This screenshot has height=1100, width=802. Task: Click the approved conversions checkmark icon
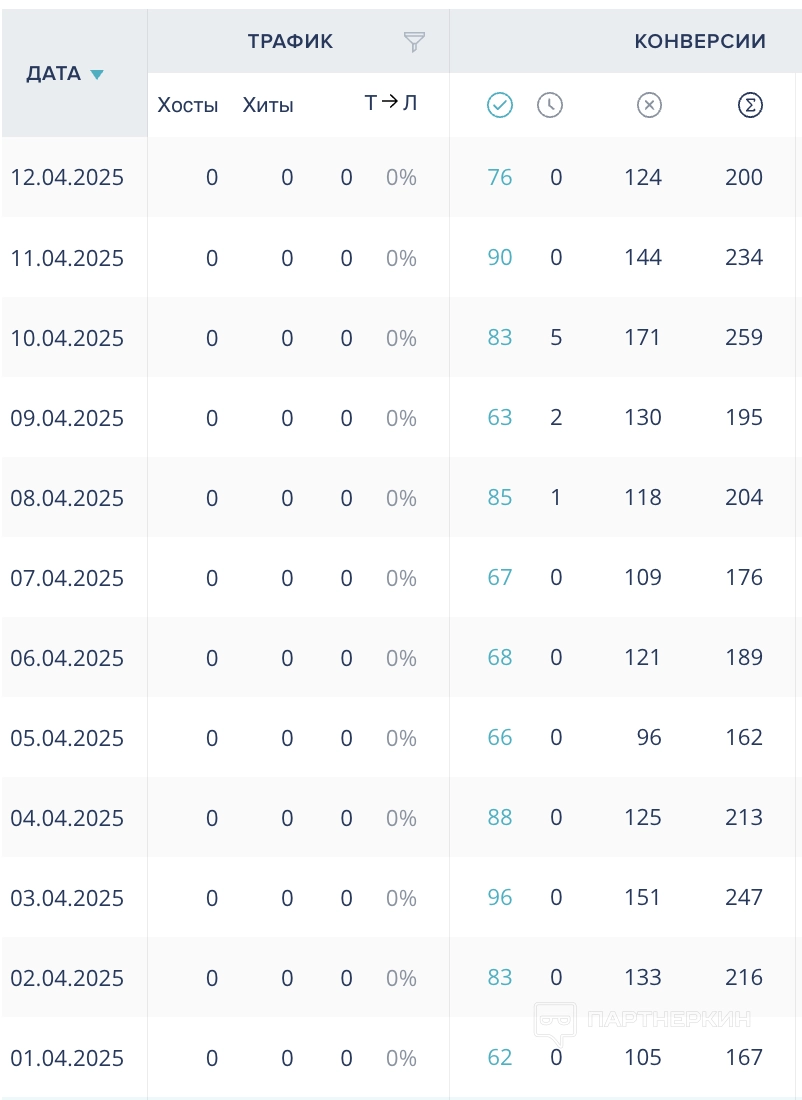500,105
